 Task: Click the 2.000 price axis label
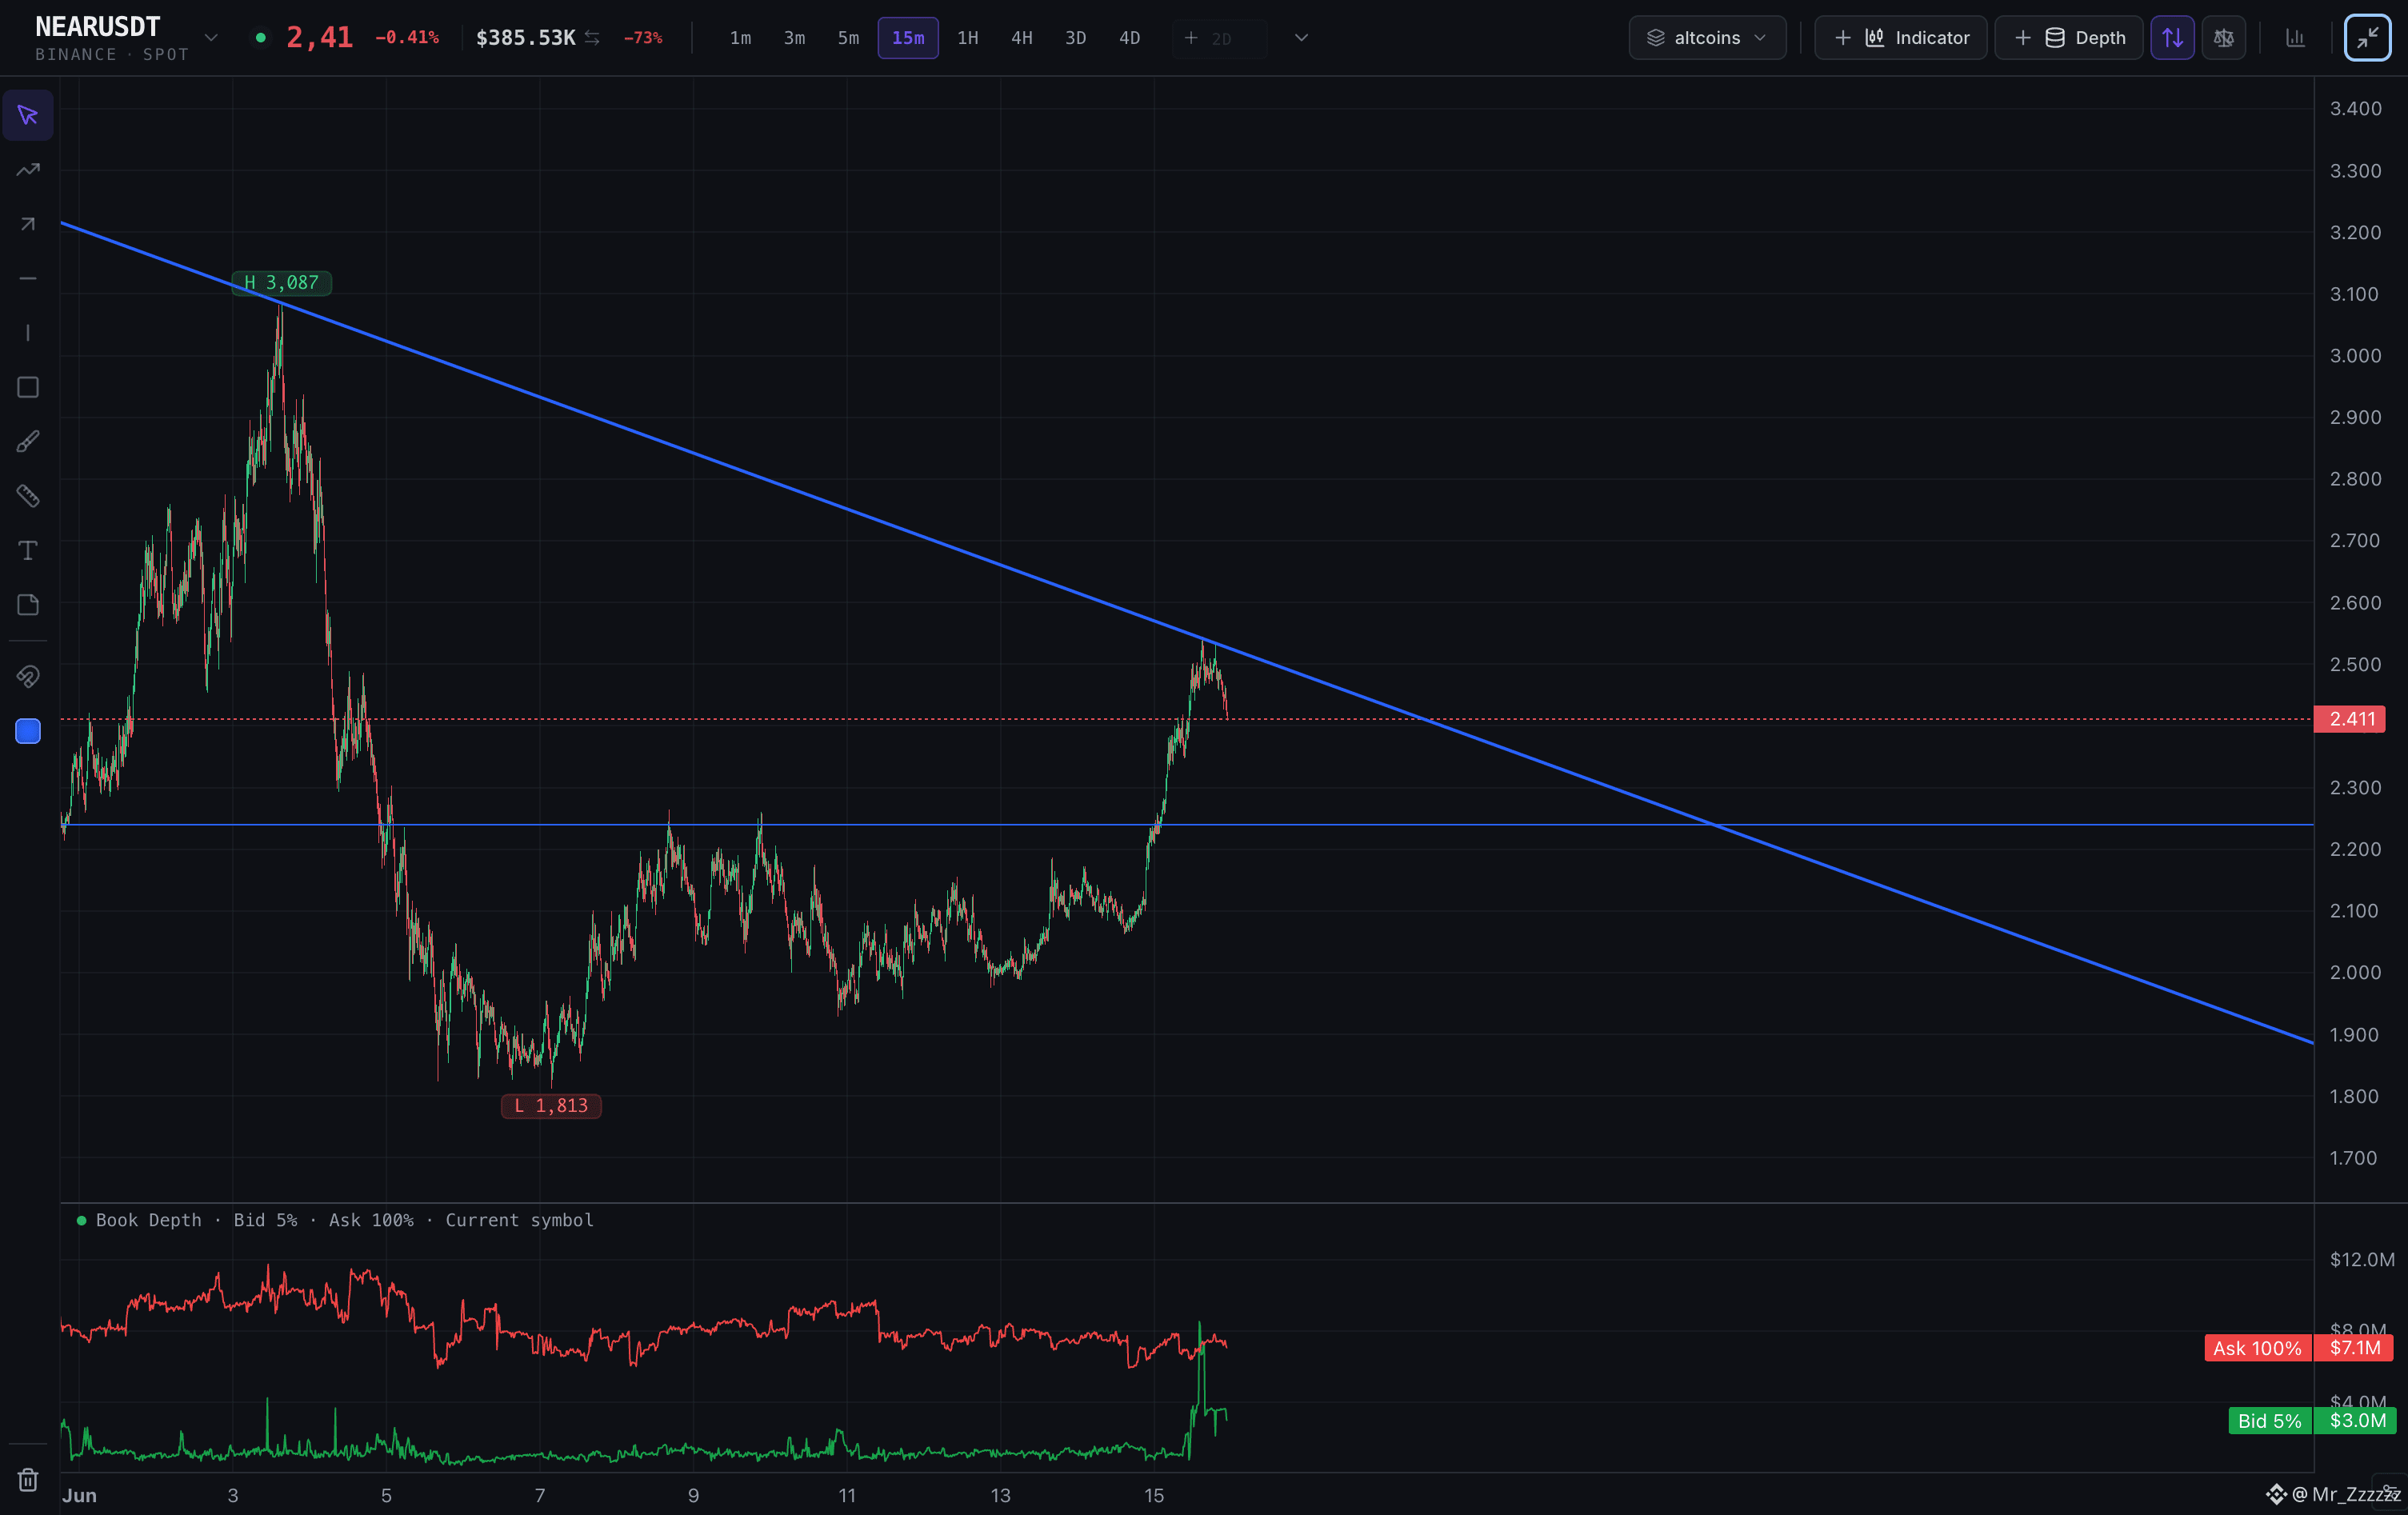(x=2355, y=972)
